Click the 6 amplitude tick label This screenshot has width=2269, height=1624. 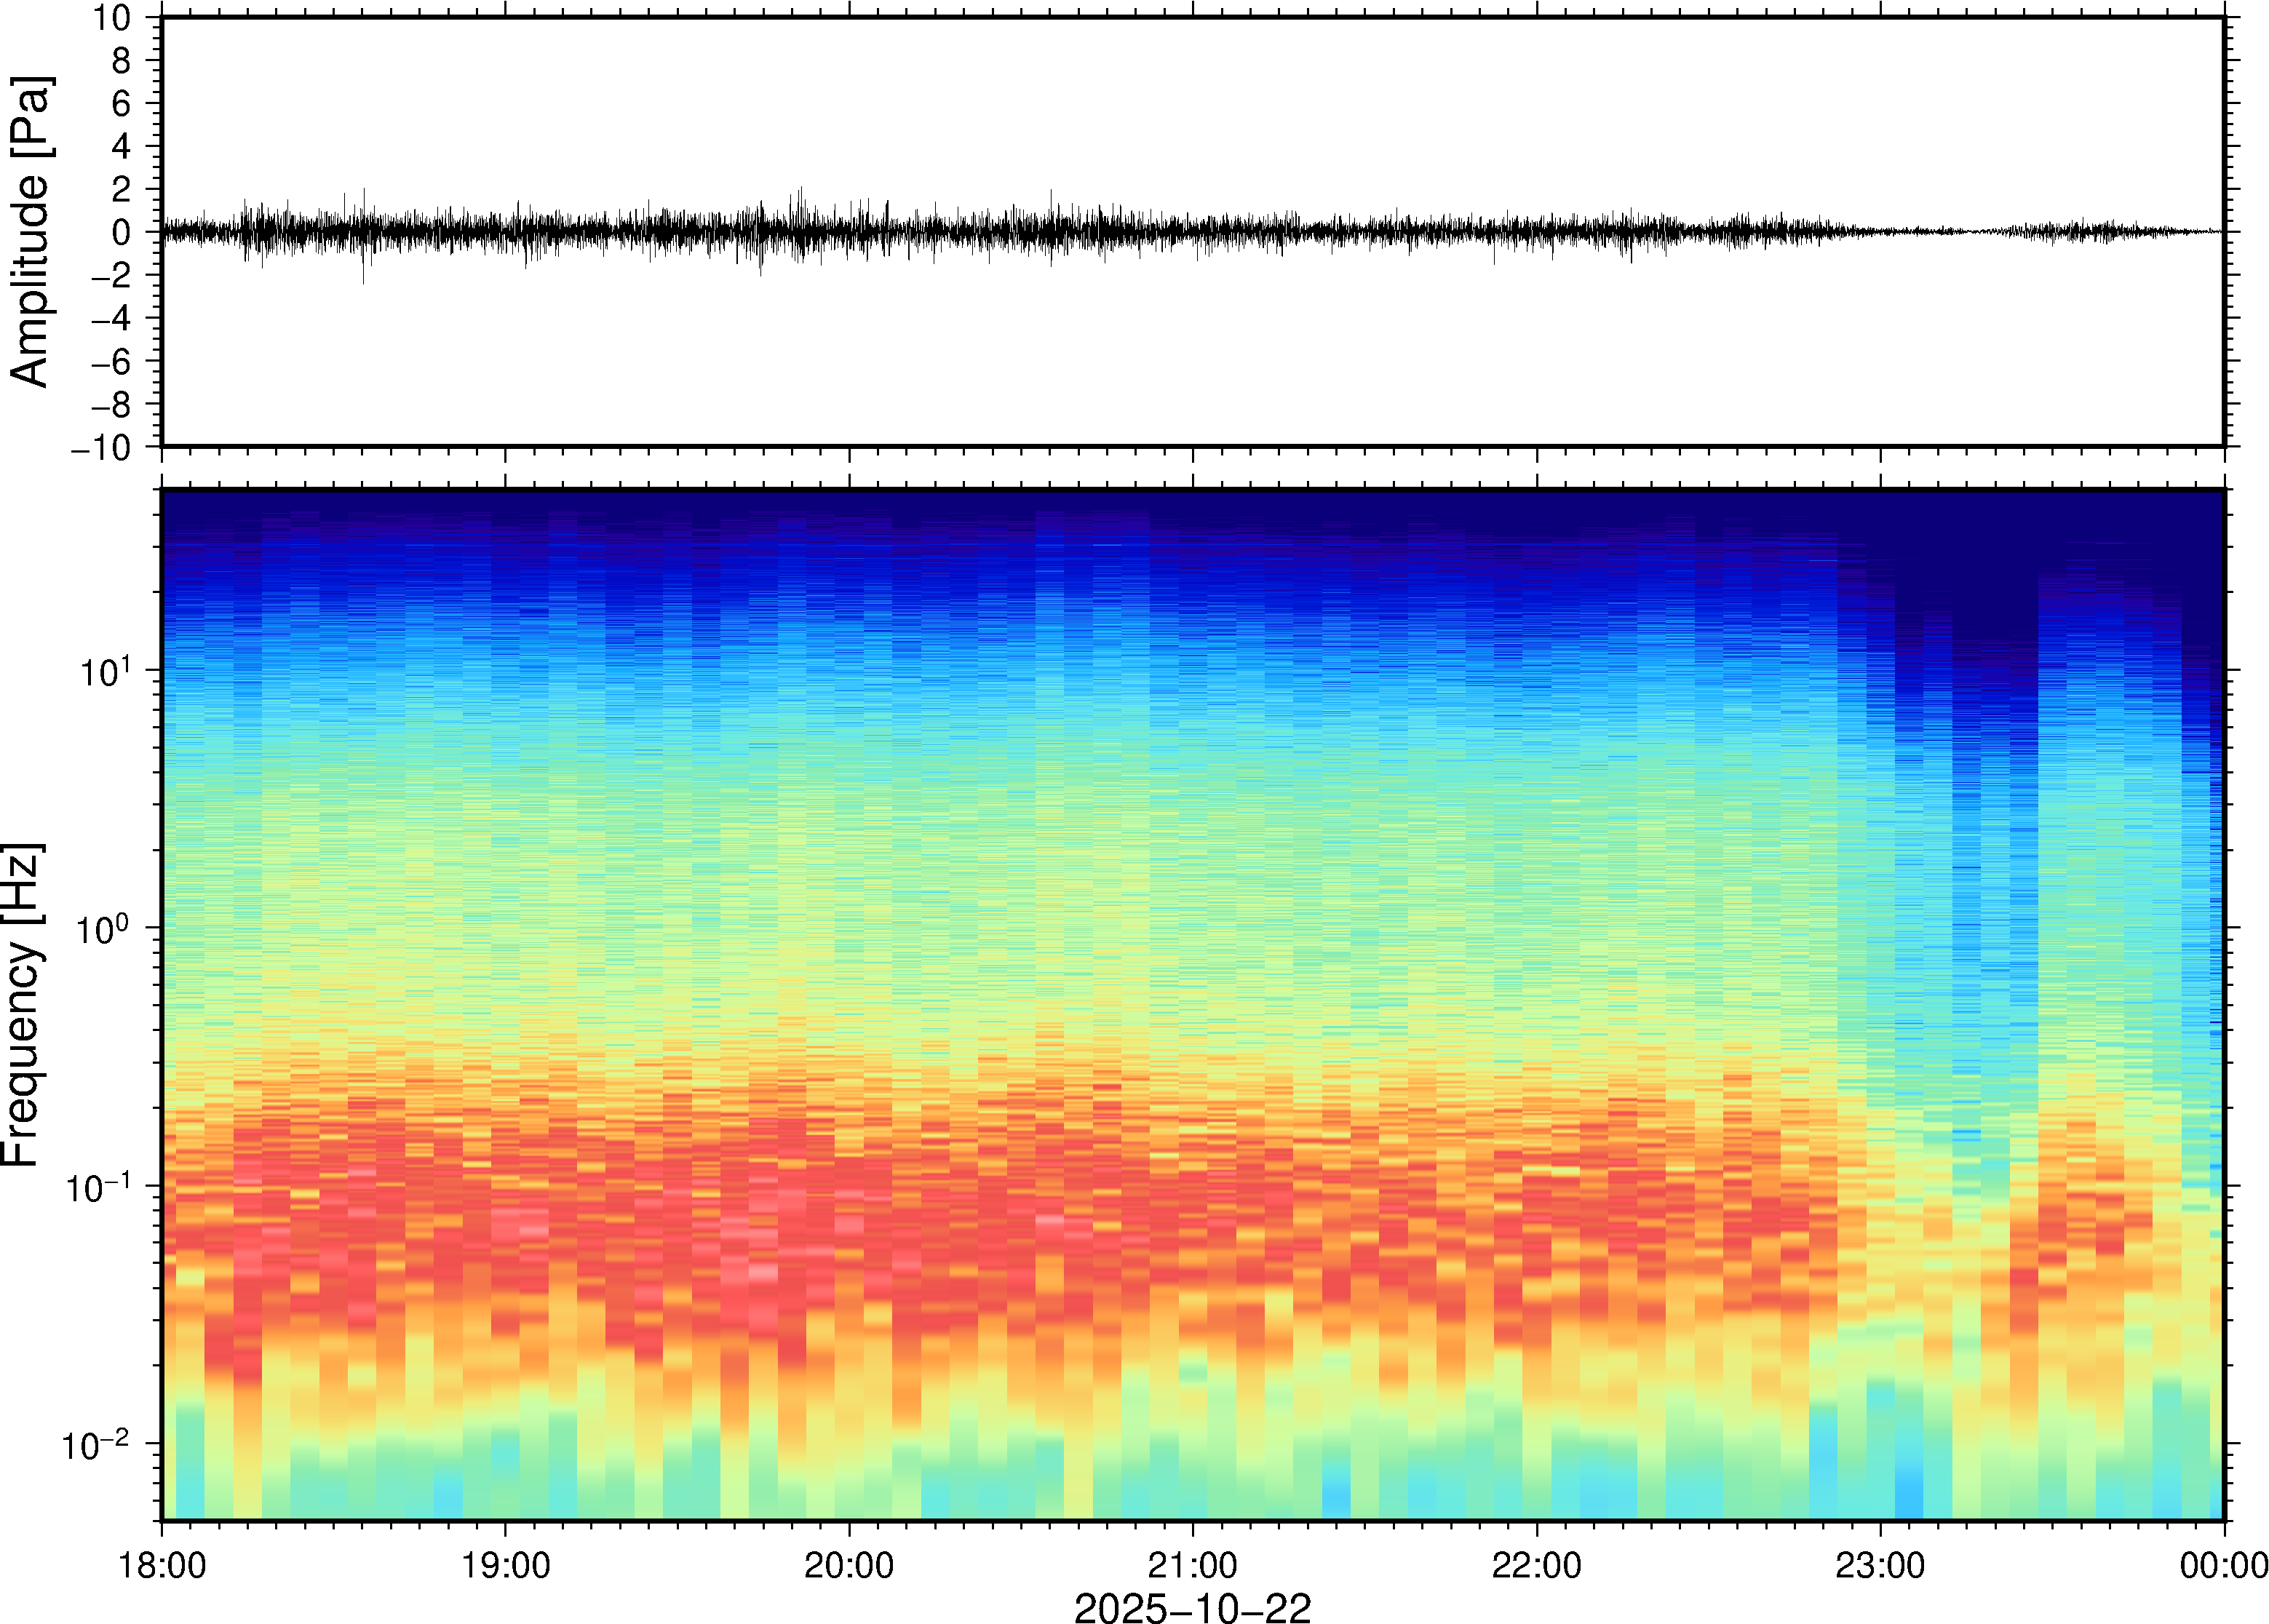point(122,103)
